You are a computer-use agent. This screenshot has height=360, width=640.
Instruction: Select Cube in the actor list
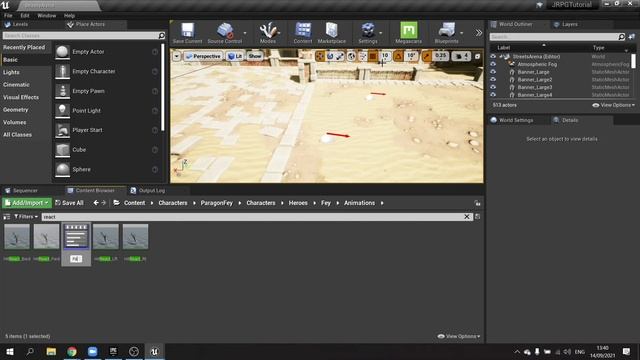click(x=107, y=150)
